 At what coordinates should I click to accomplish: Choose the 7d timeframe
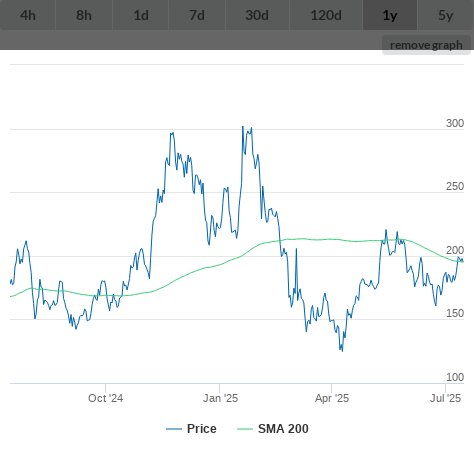click(x=197, y=15)
